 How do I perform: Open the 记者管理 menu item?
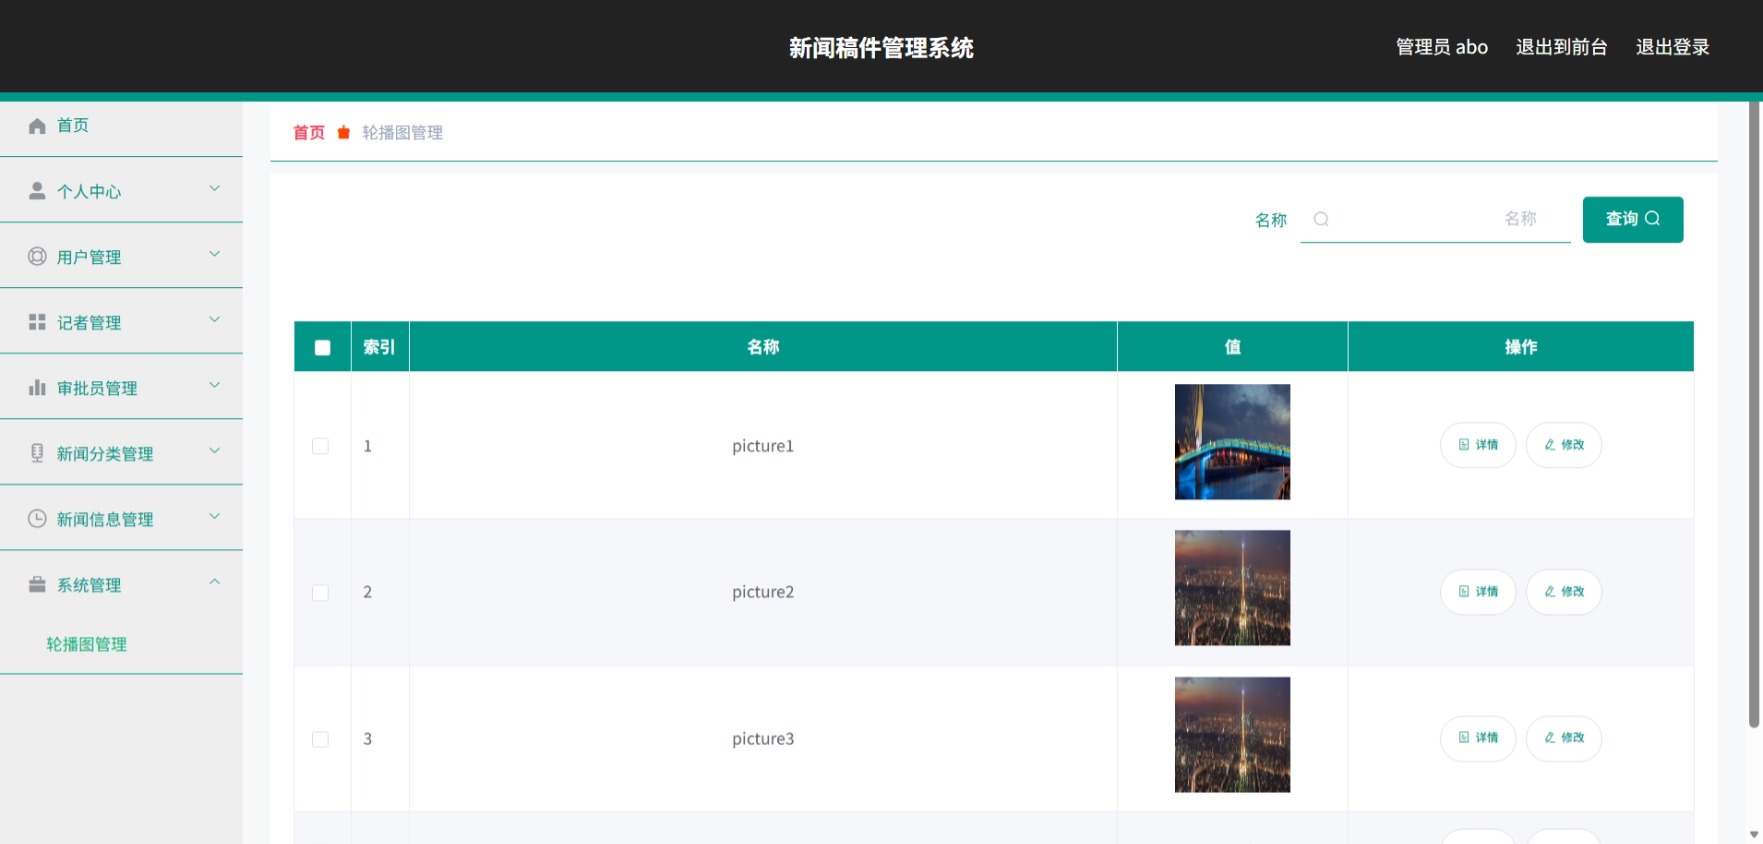point(121,322)
